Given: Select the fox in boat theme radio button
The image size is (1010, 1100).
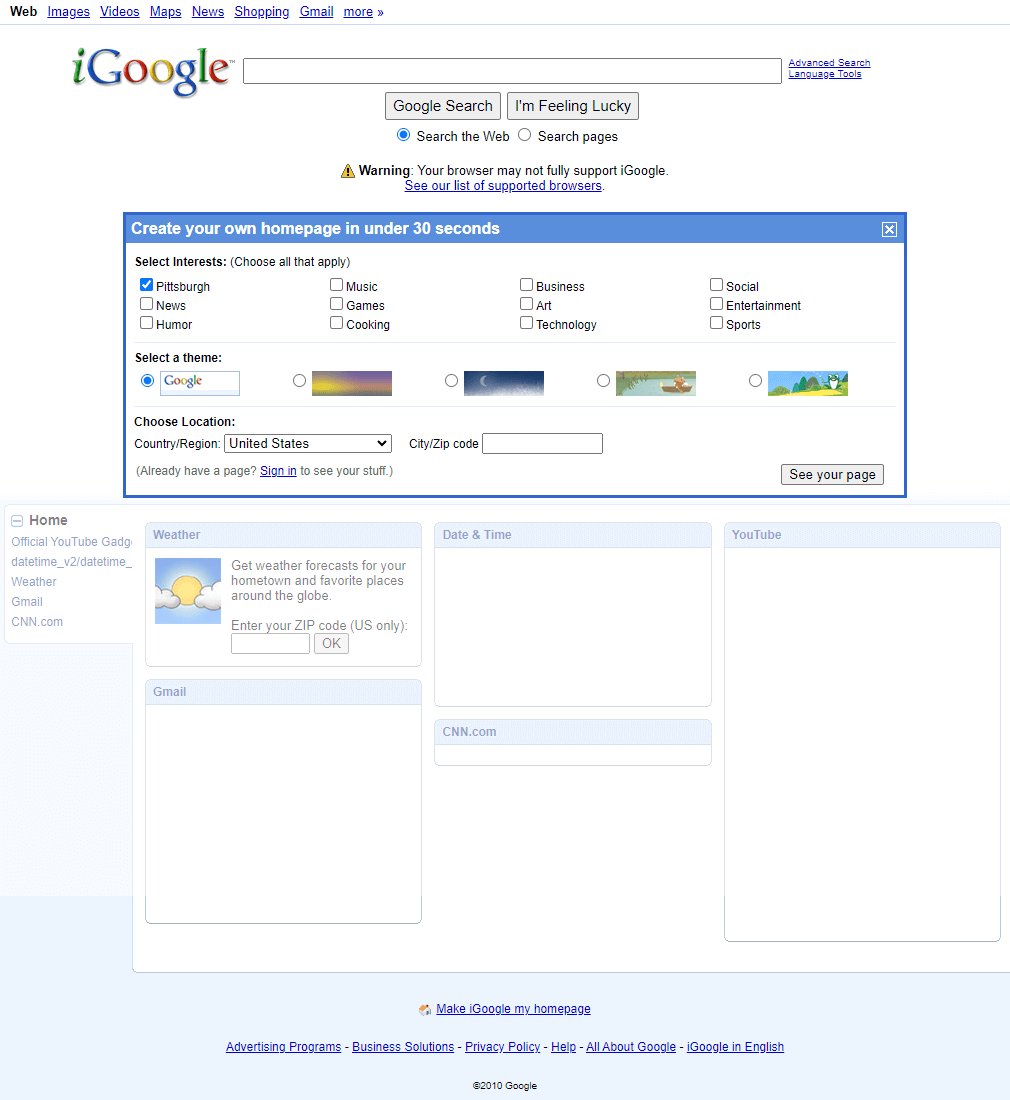Looking at the screenshot, I should coord(603,380).
